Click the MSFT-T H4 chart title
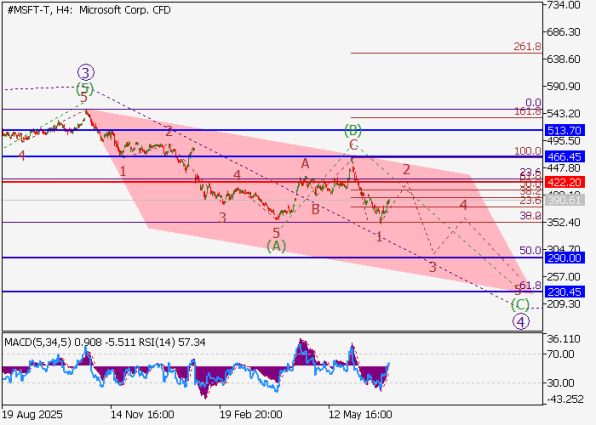 89,10
